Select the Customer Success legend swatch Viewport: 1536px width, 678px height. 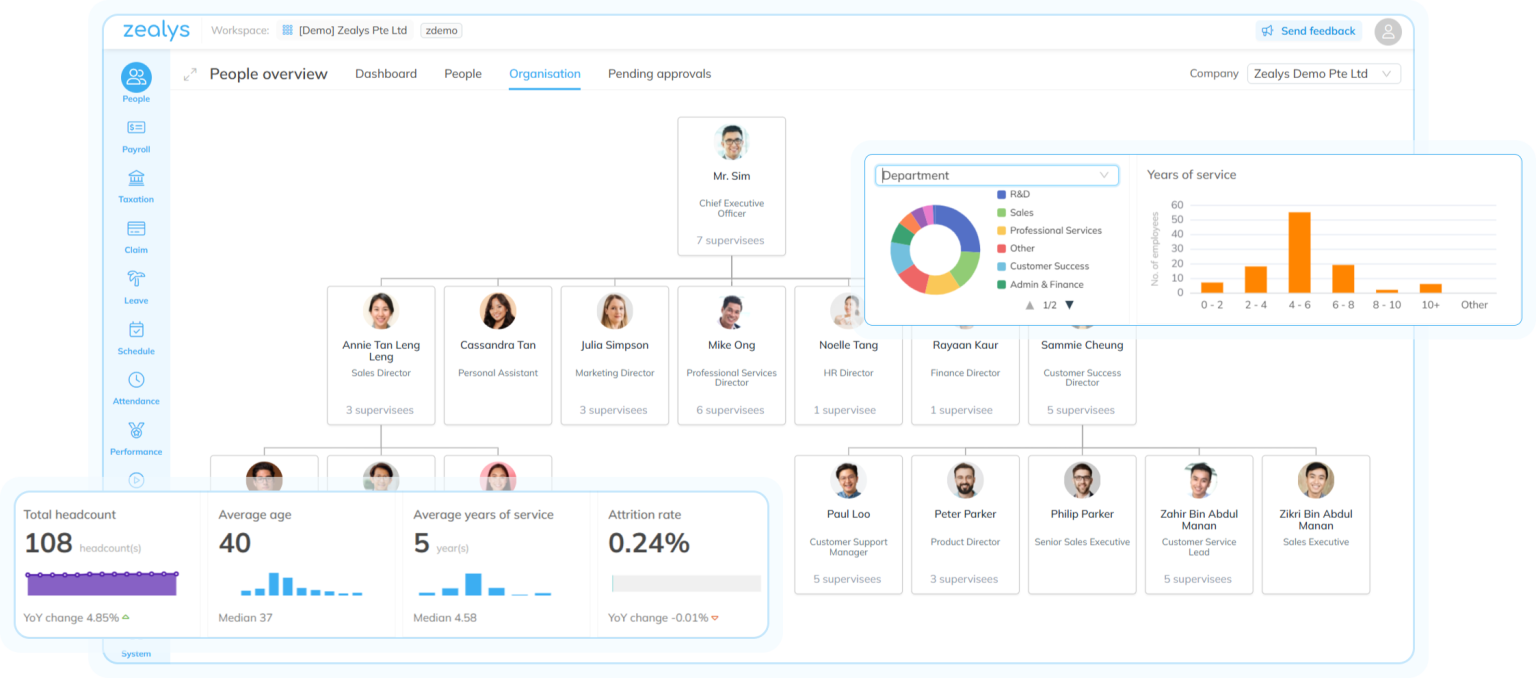pos(1001,266)
